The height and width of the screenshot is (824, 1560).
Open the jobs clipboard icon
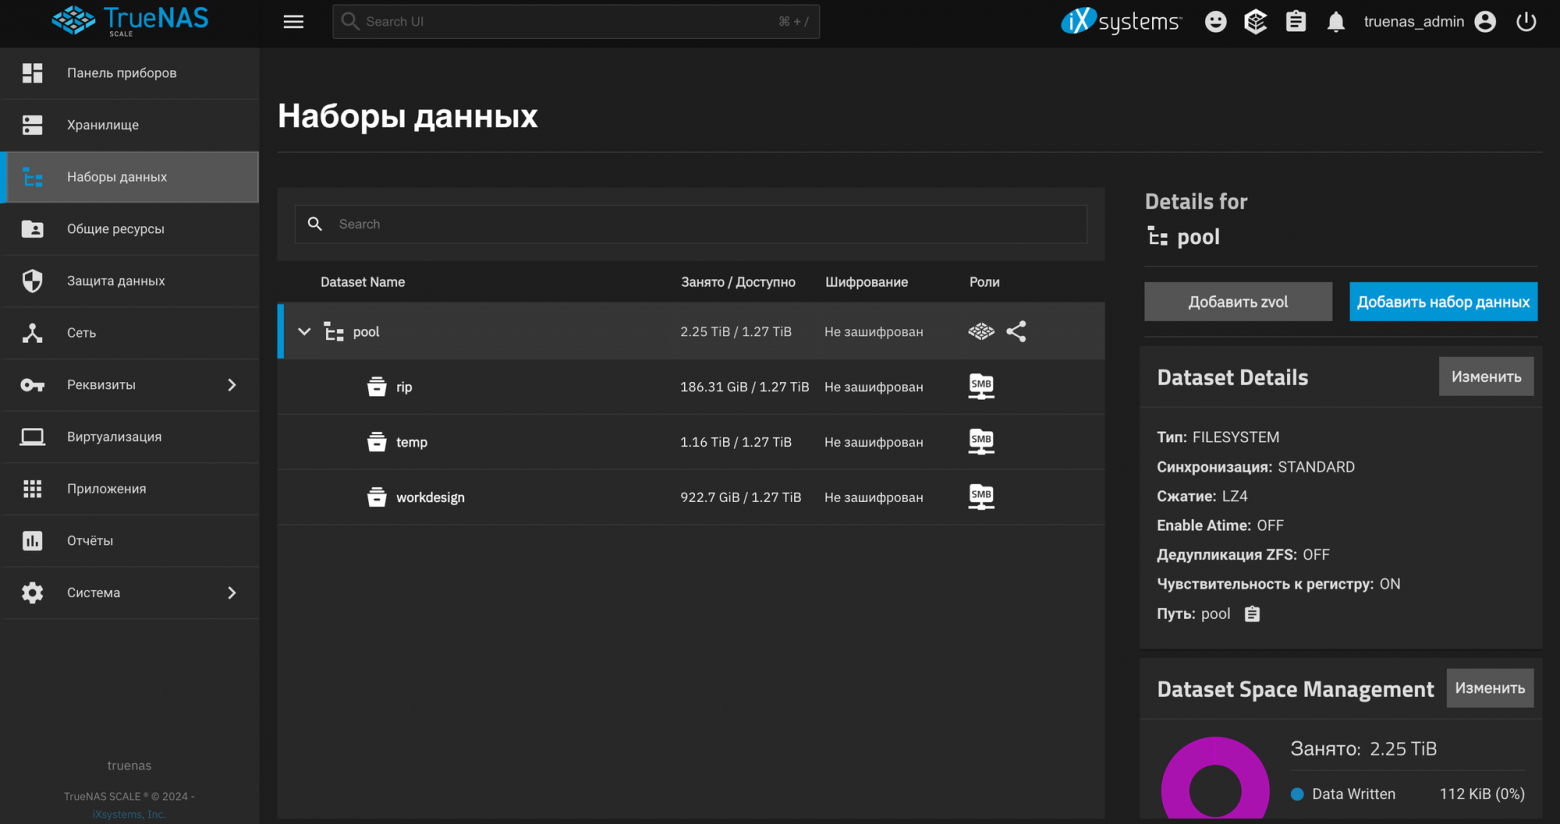point(1295,22)
